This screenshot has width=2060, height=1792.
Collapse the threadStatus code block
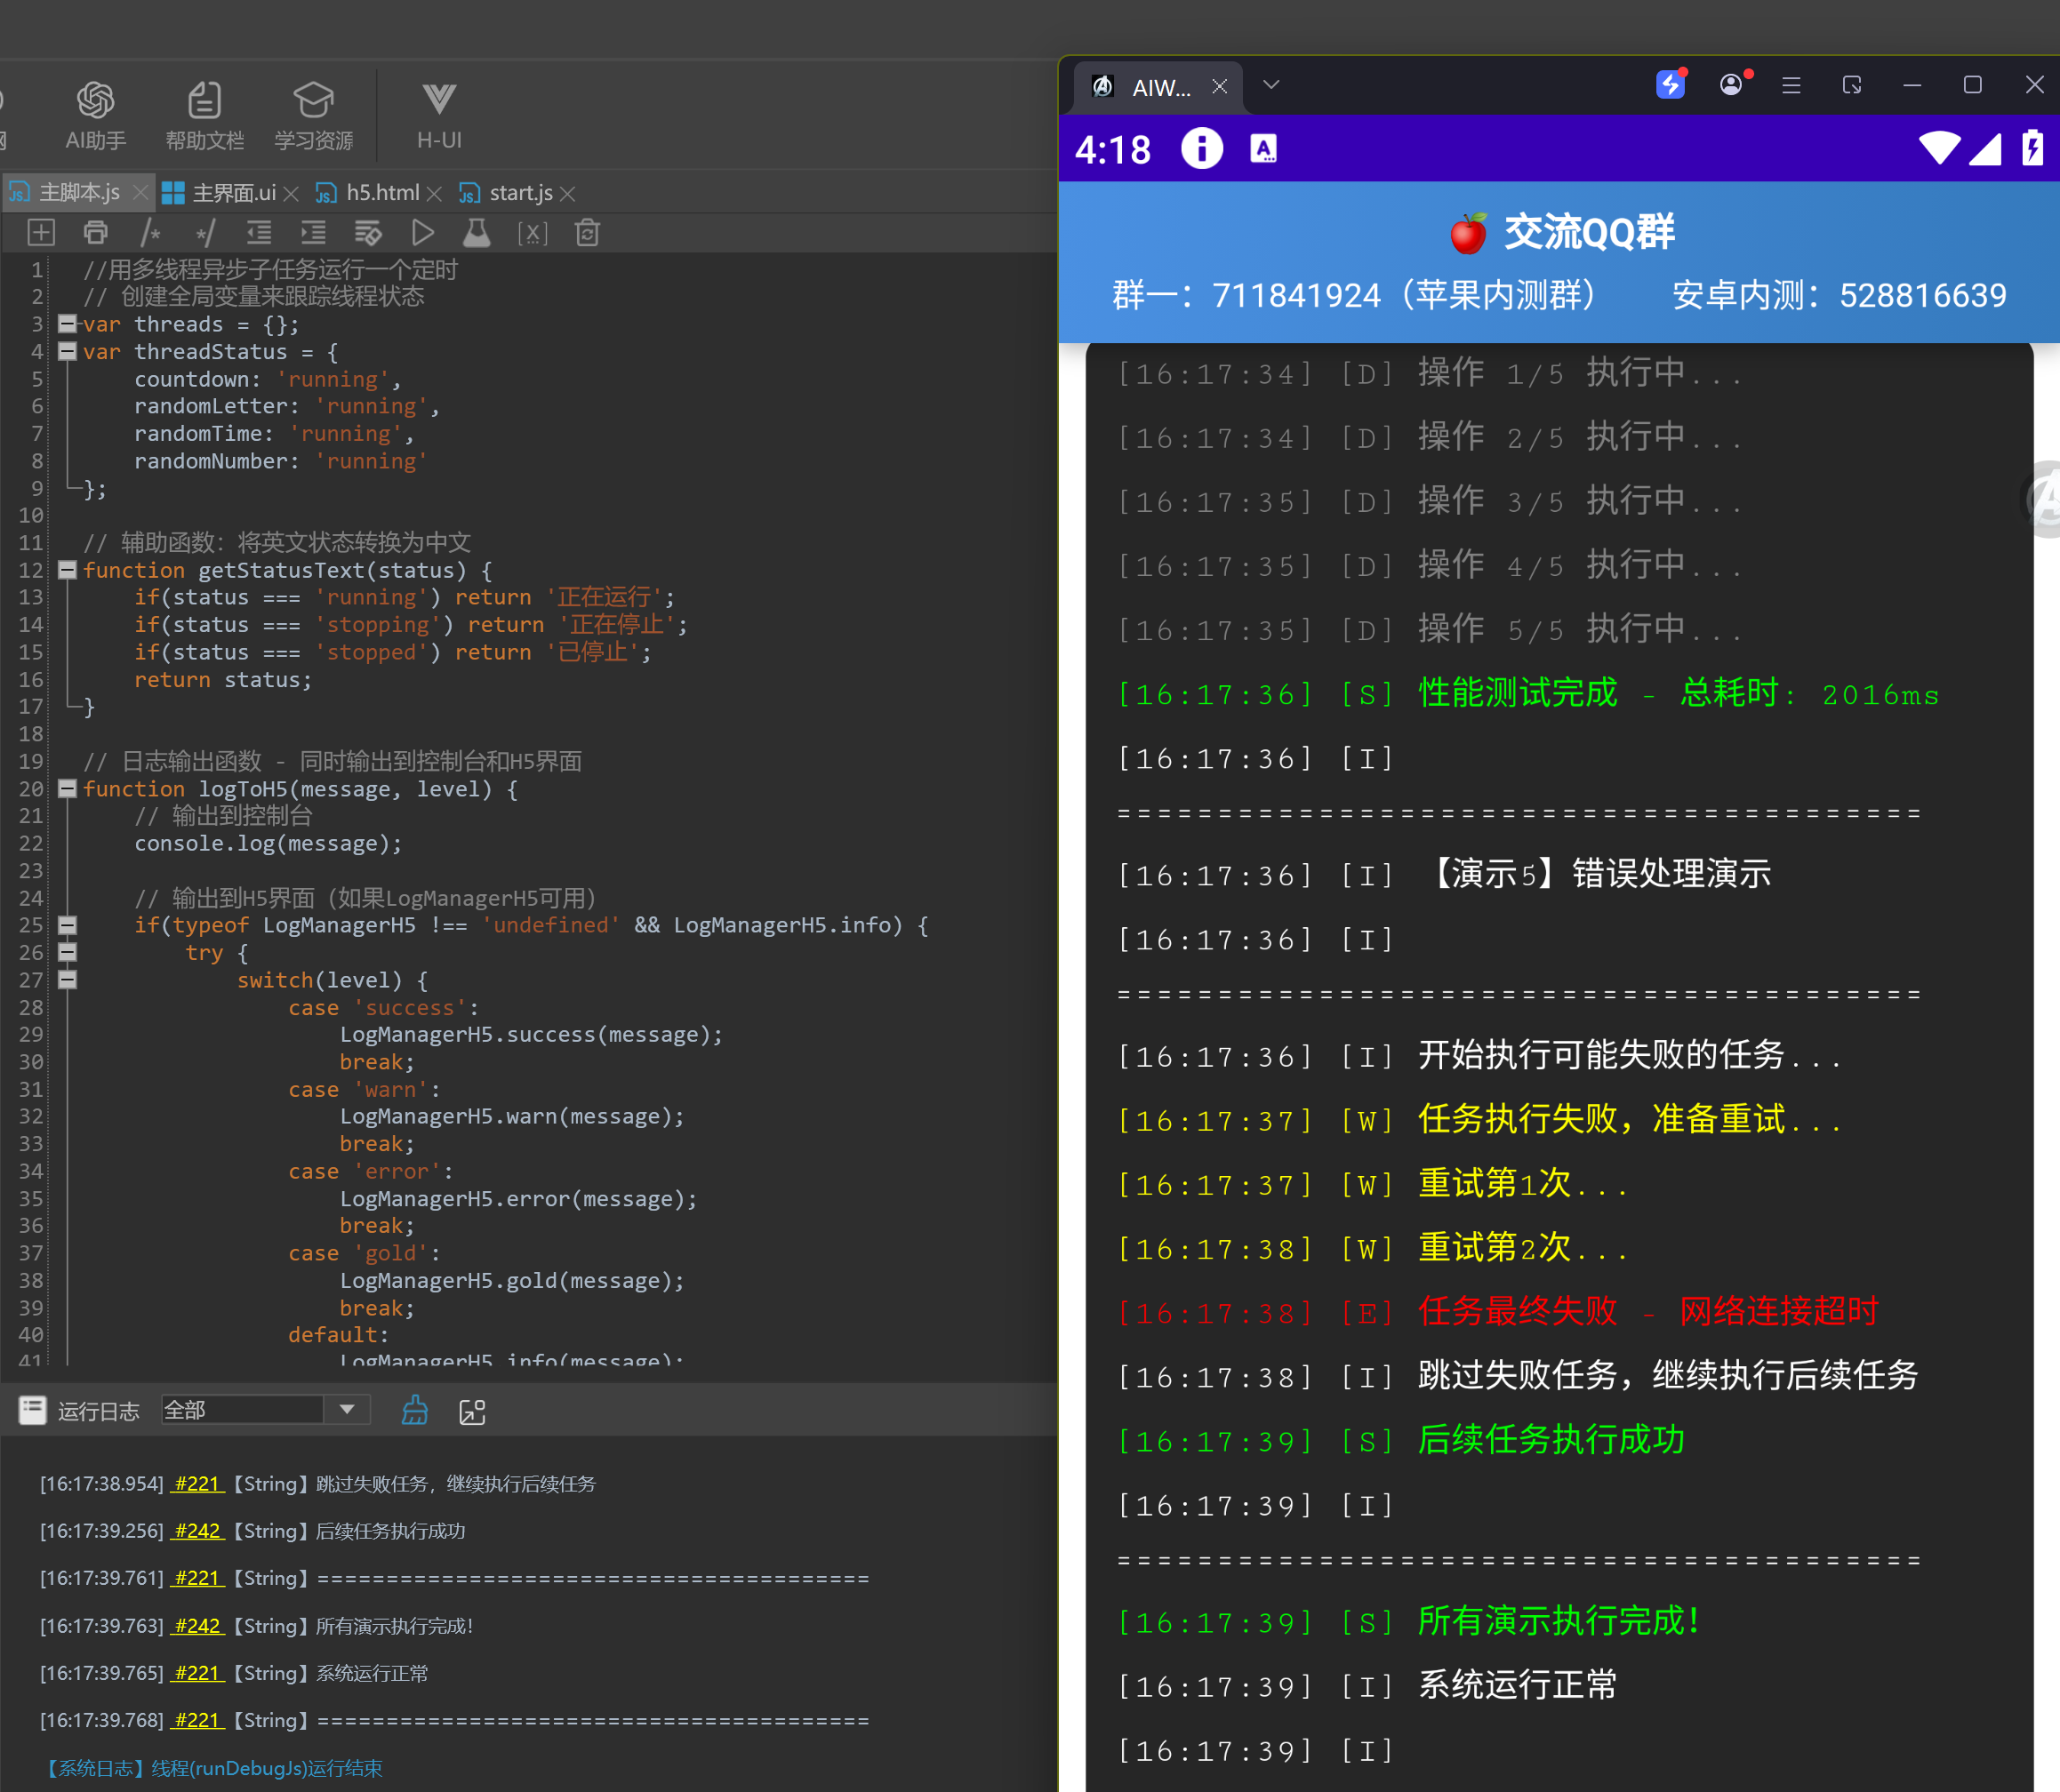click(x=67, y=351)
